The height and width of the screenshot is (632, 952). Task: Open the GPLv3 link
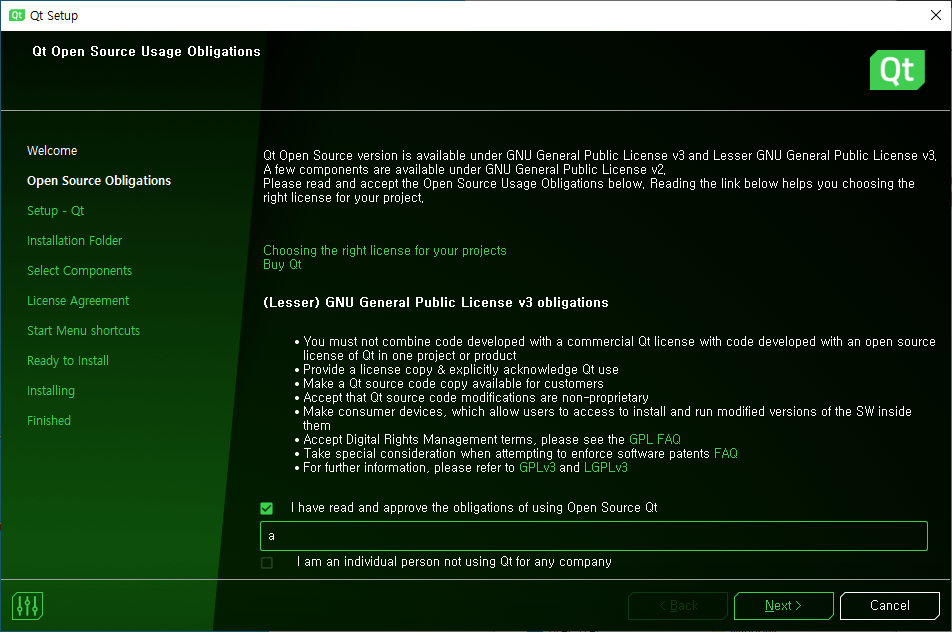(x=537, y=467)
